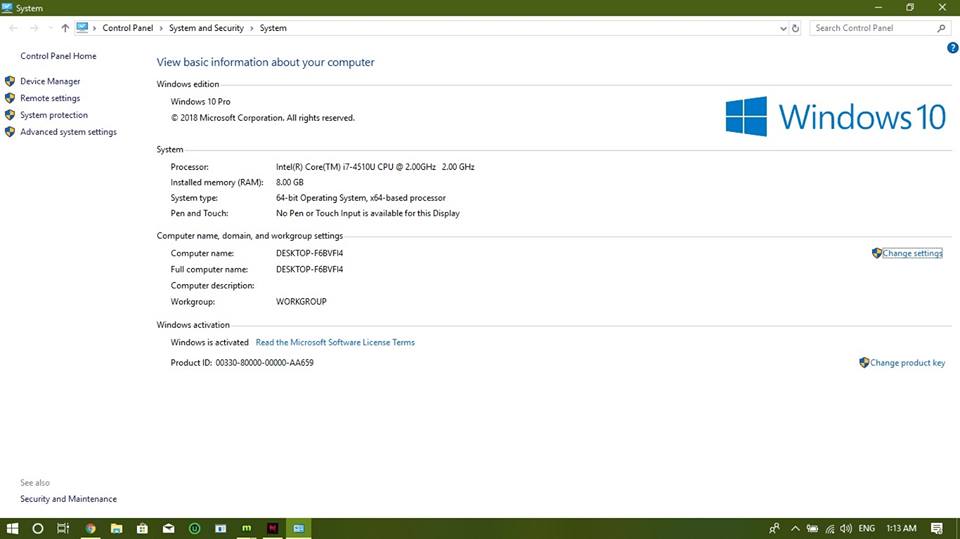Select Control Panel in the breadcrumb
The height and width of the screenshot is (539, 960).
[127, 28]
